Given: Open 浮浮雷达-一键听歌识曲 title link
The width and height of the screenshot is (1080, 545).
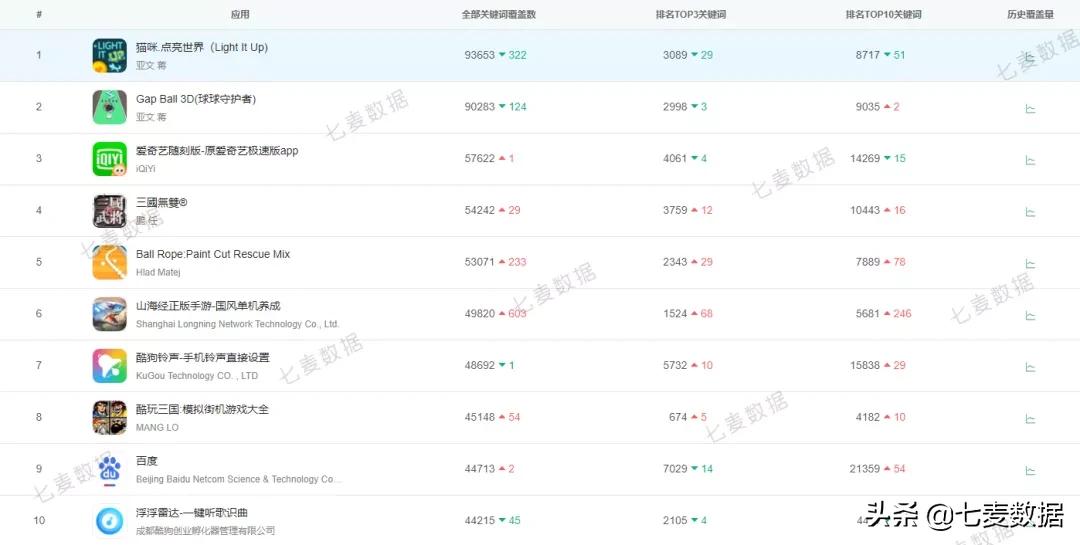Looking at the screenshot, I should pos(191,513).
